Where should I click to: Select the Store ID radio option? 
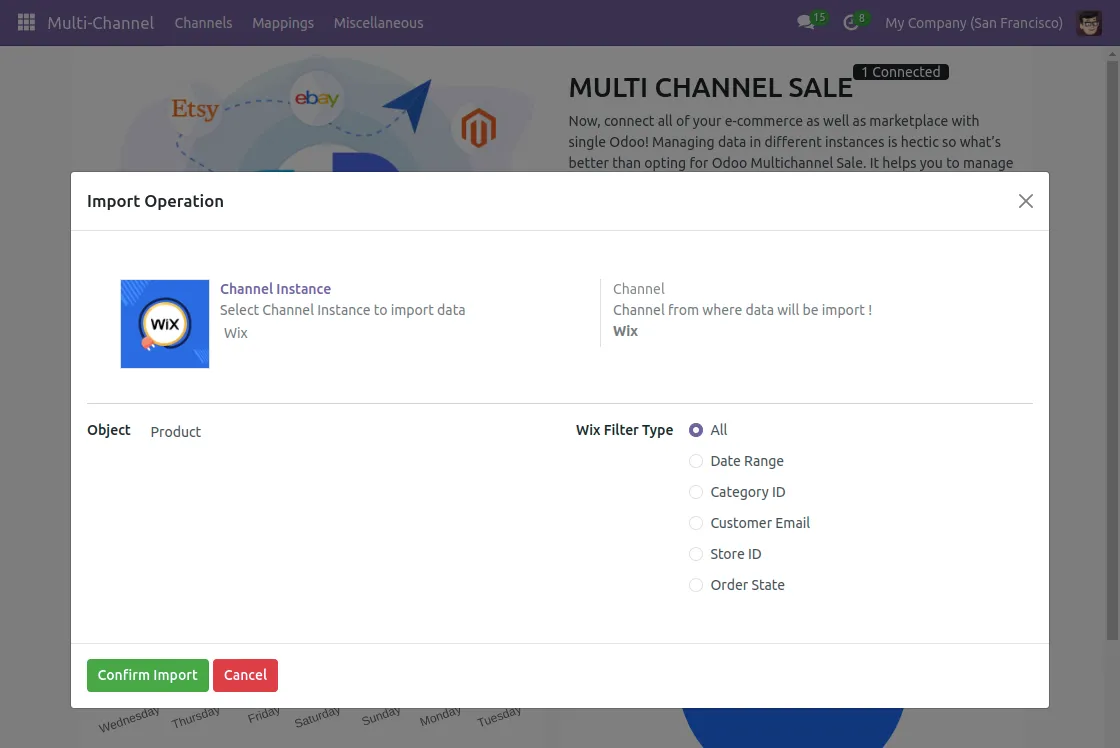click(x=696, y=554)
